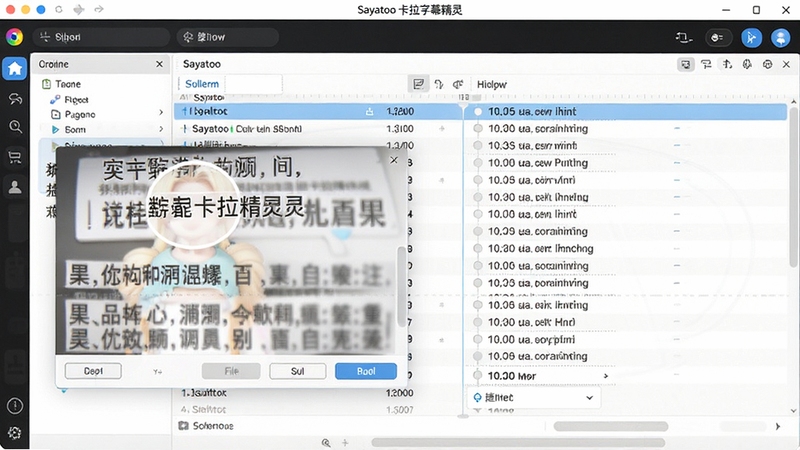Select radio for 10.39 ua. corahiming
The image size is (800, 450).
[478, 231]
